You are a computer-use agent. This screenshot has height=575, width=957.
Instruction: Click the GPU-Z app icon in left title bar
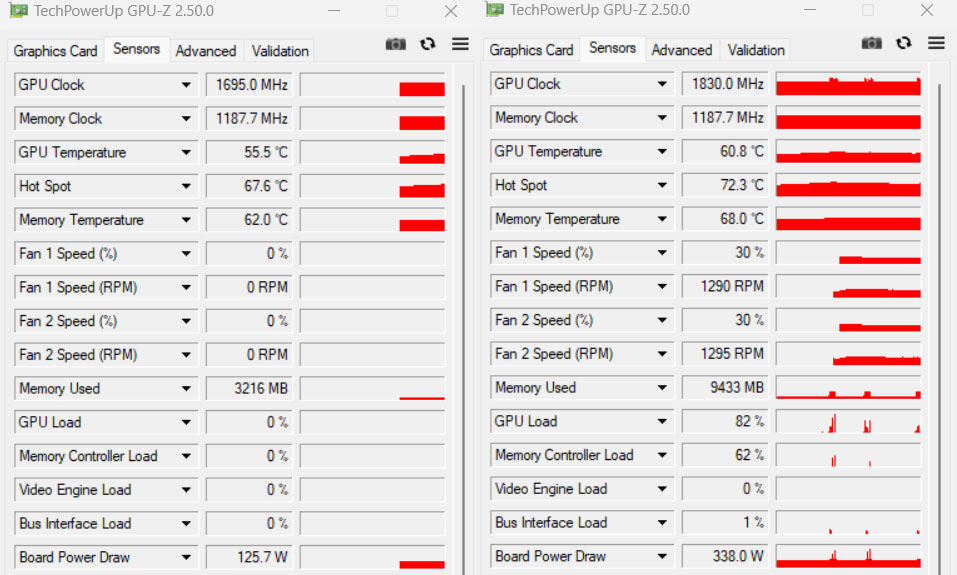tap(17, 11)
